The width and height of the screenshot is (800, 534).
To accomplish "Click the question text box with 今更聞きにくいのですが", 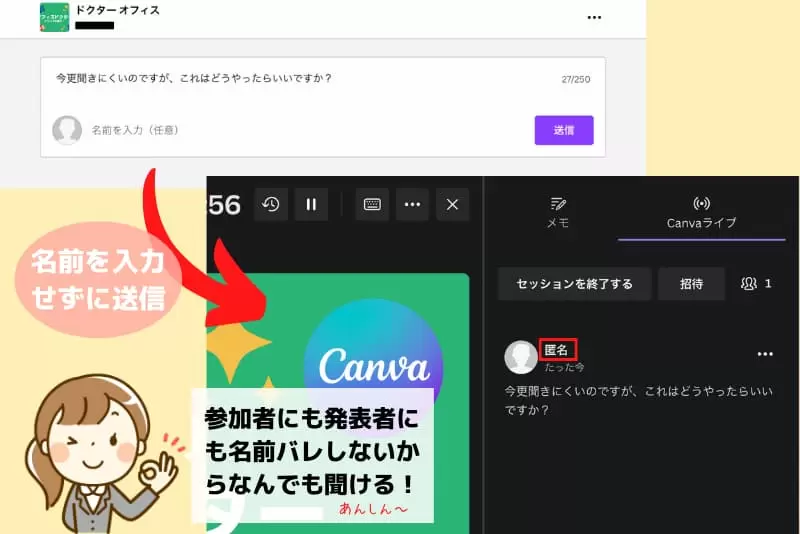I will point(194,78).
